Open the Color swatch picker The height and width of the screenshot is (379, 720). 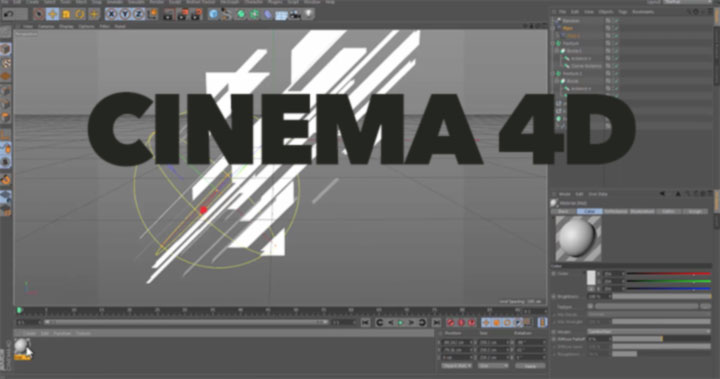[591, 277]
